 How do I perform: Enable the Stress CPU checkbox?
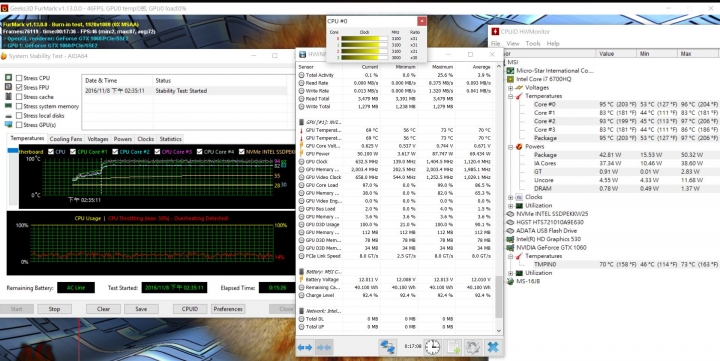pos(19,78)
